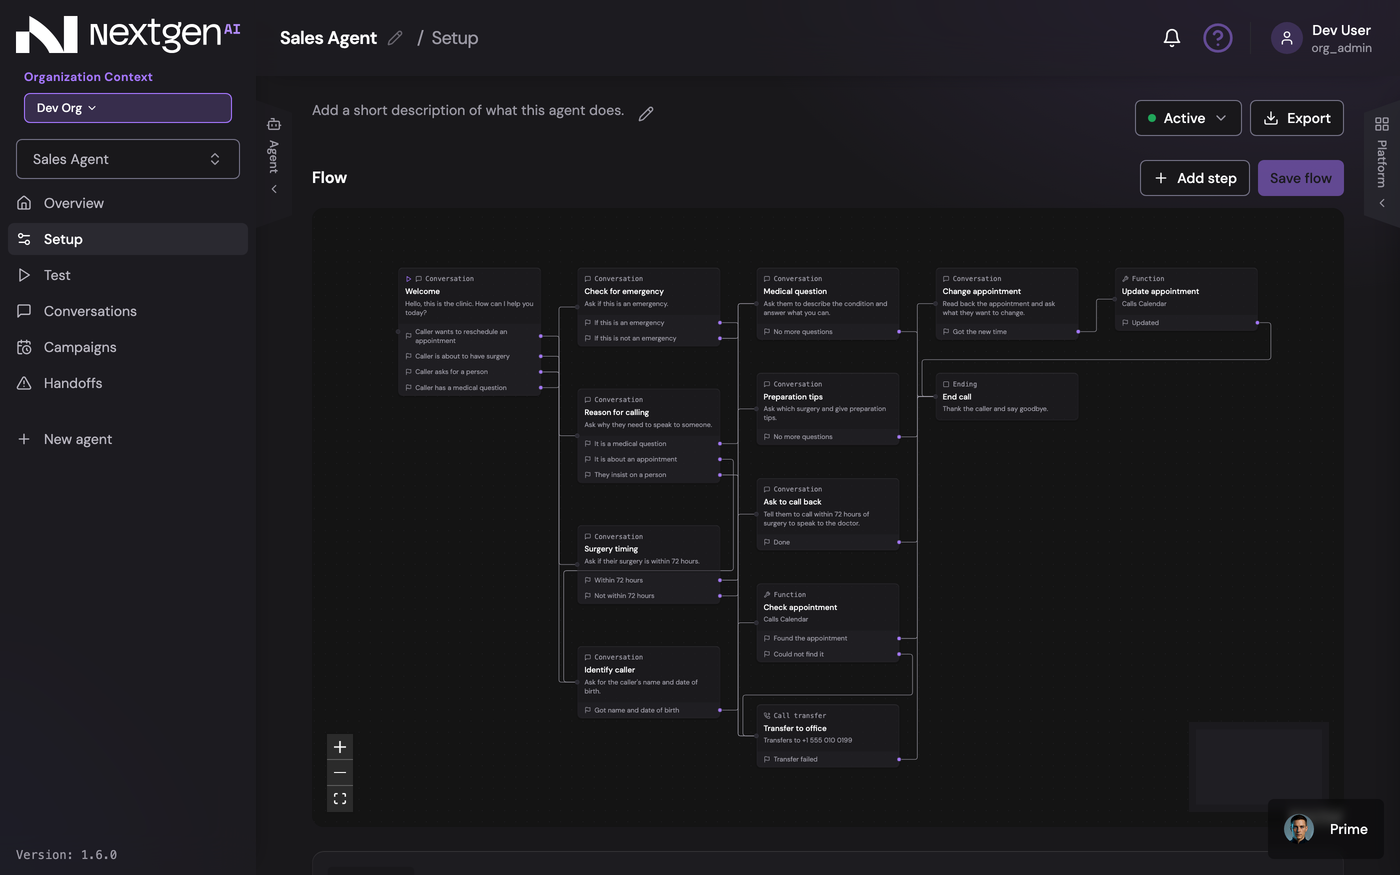Open Handoffs in the sidebar
This screenshot has width=1400, height=875.
tap(128, 383)
